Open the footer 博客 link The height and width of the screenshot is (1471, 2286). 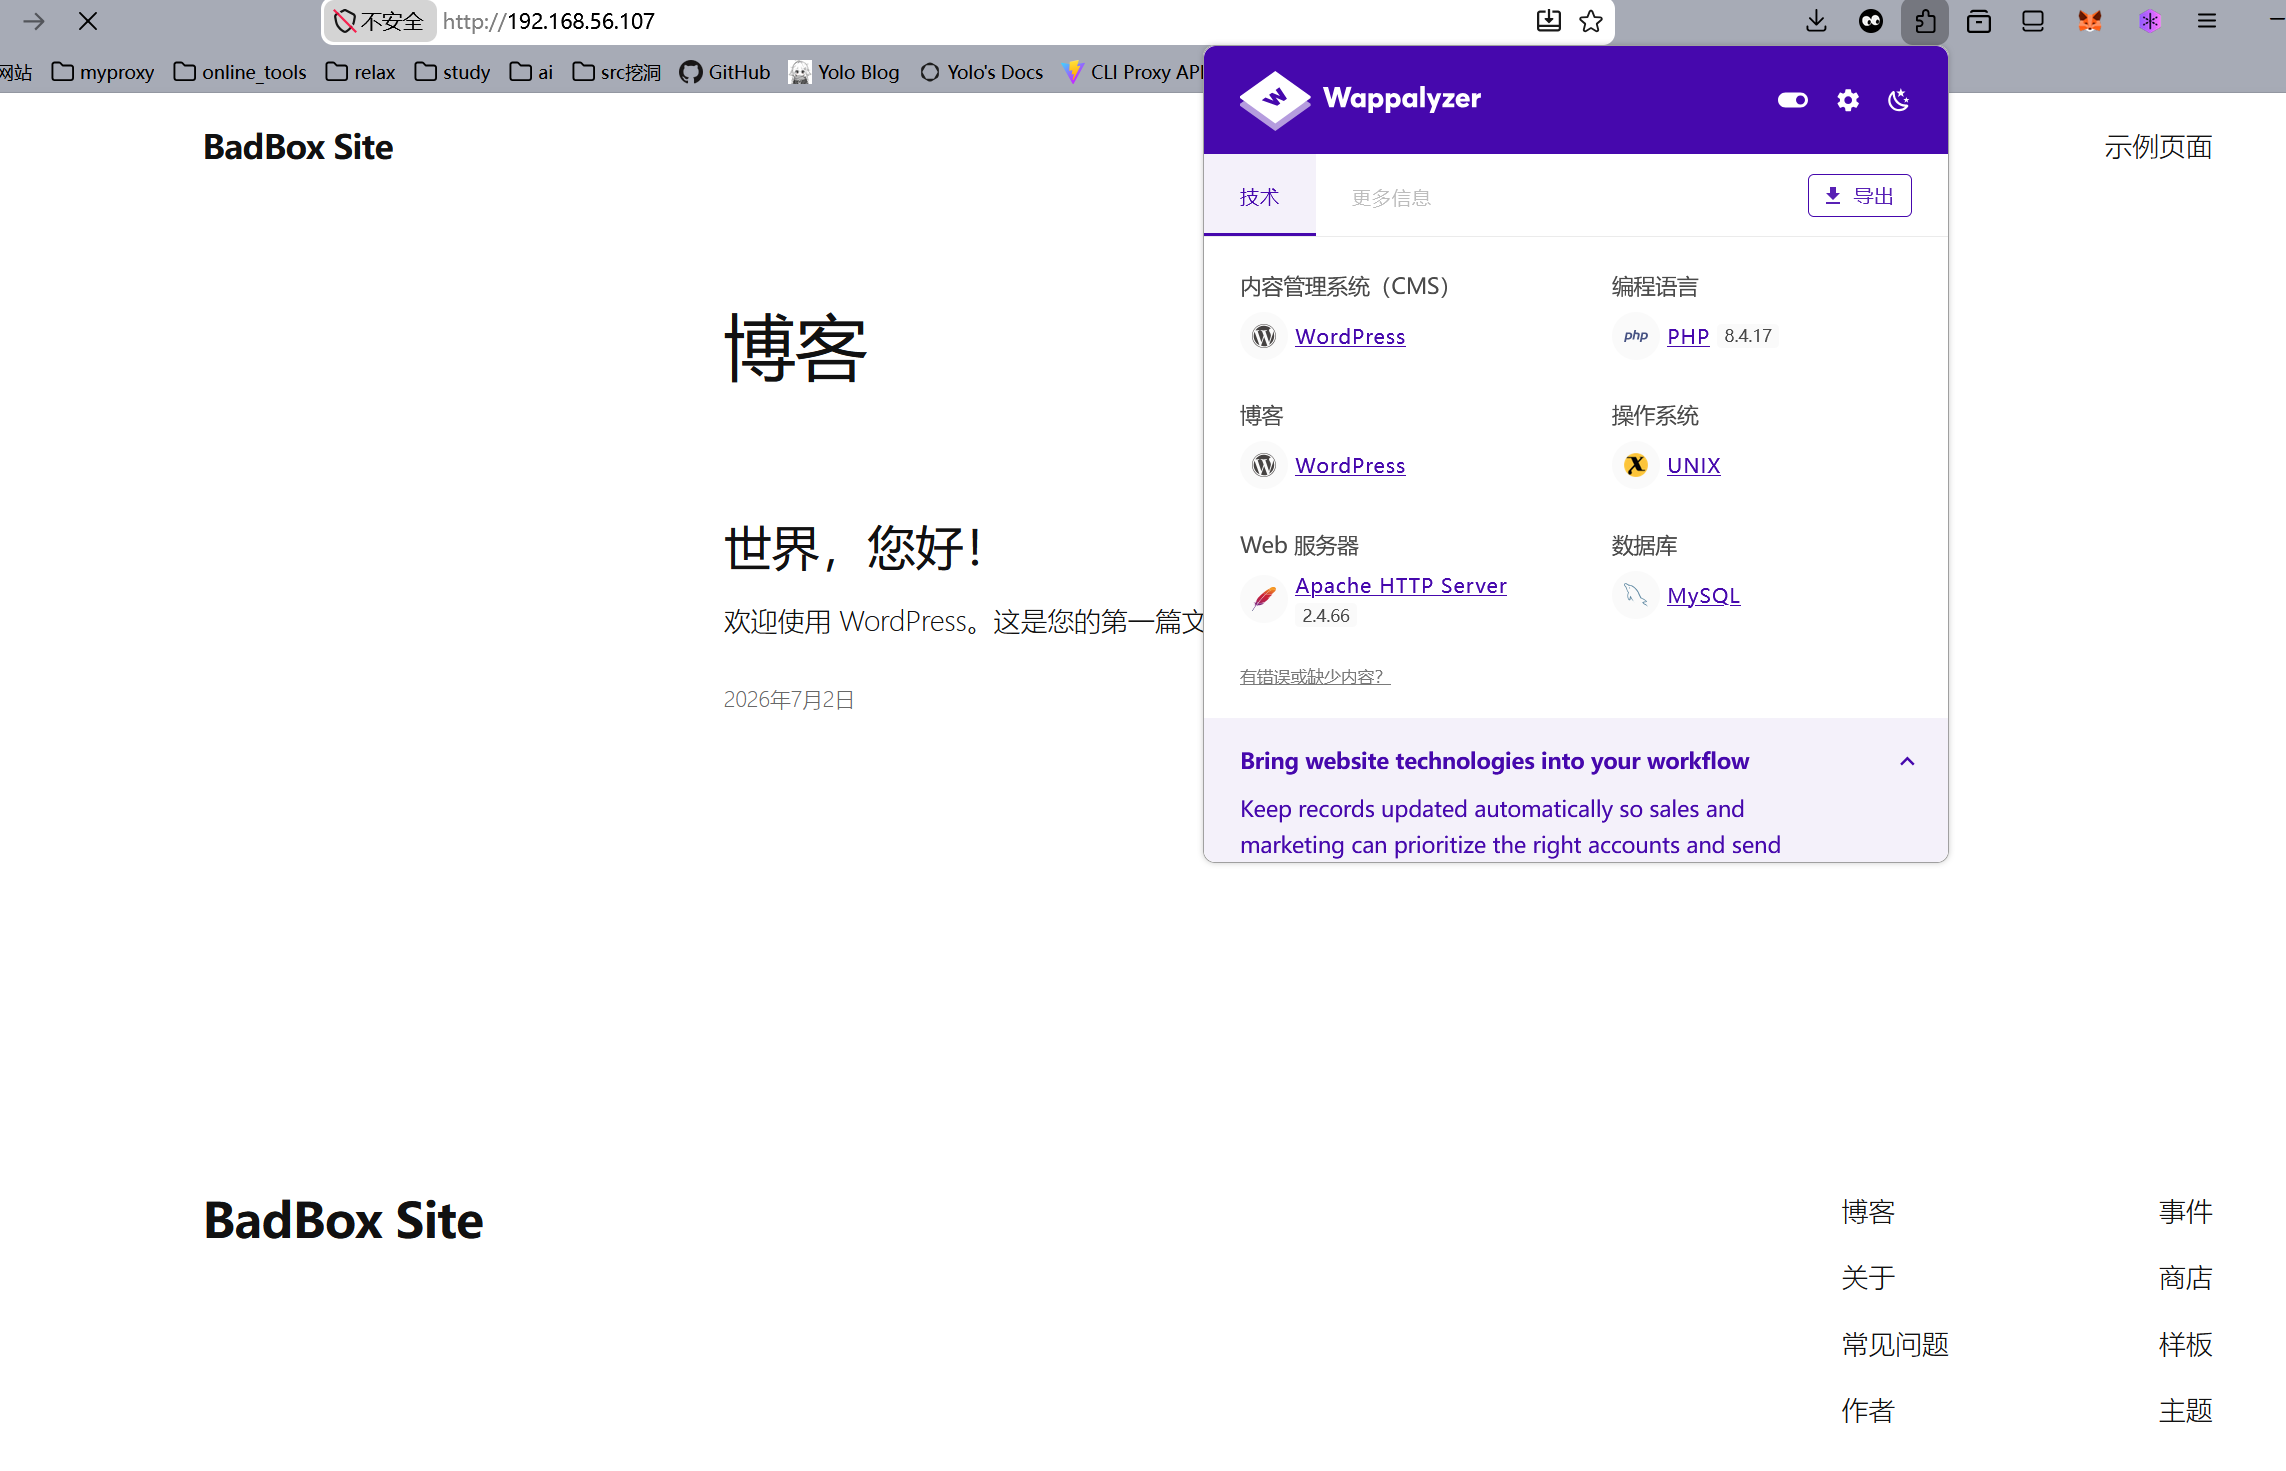click(x=1868, y=1212)
